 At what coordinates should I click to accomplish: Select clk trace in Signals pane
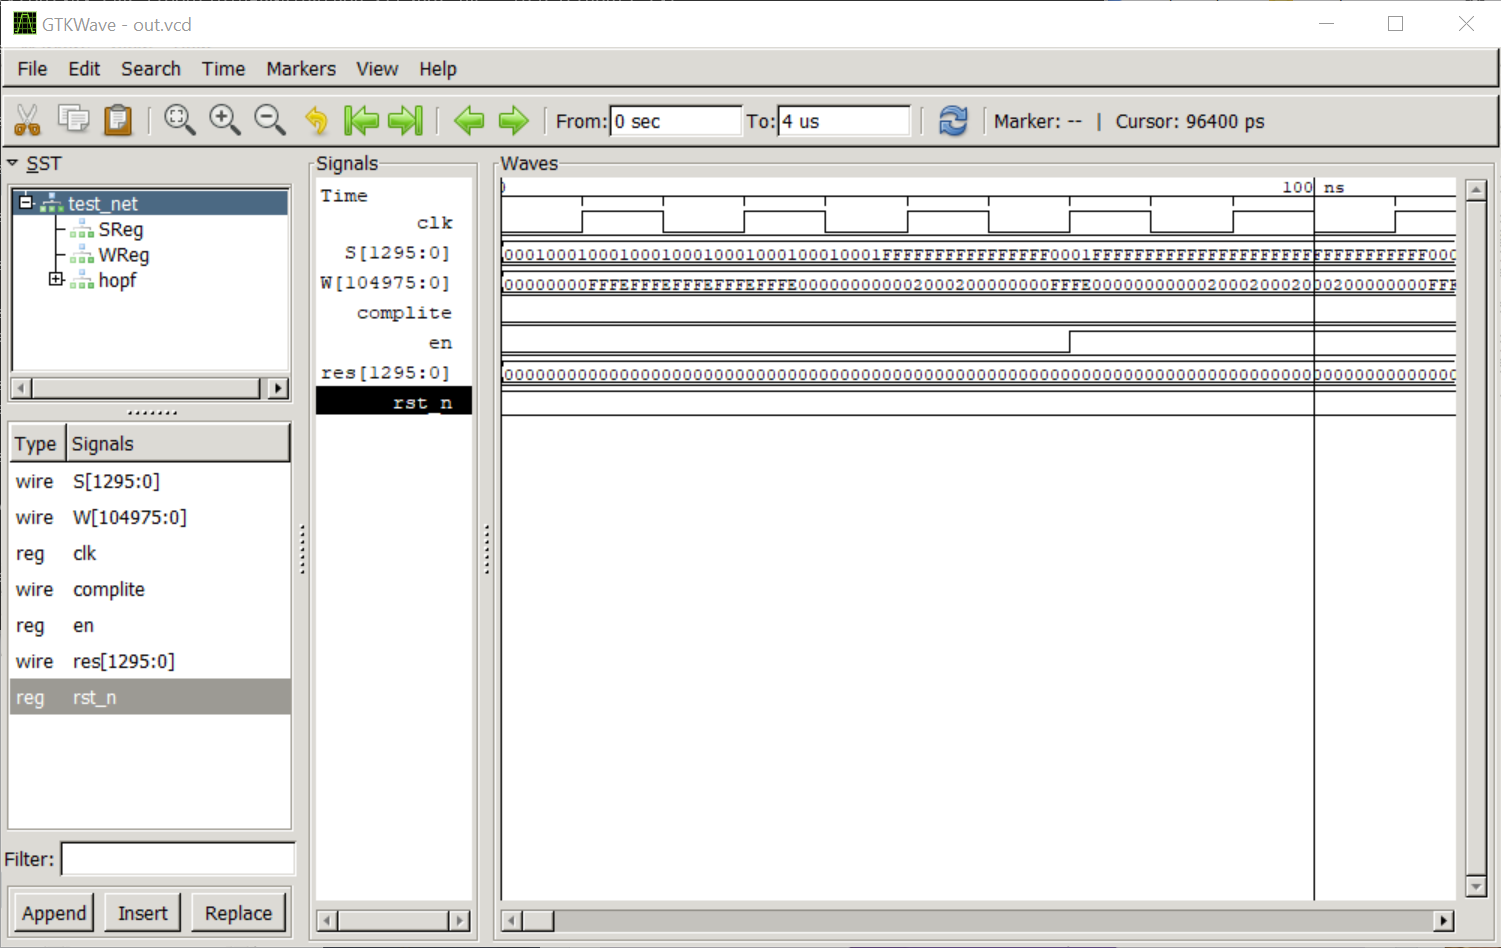point(434,222)
